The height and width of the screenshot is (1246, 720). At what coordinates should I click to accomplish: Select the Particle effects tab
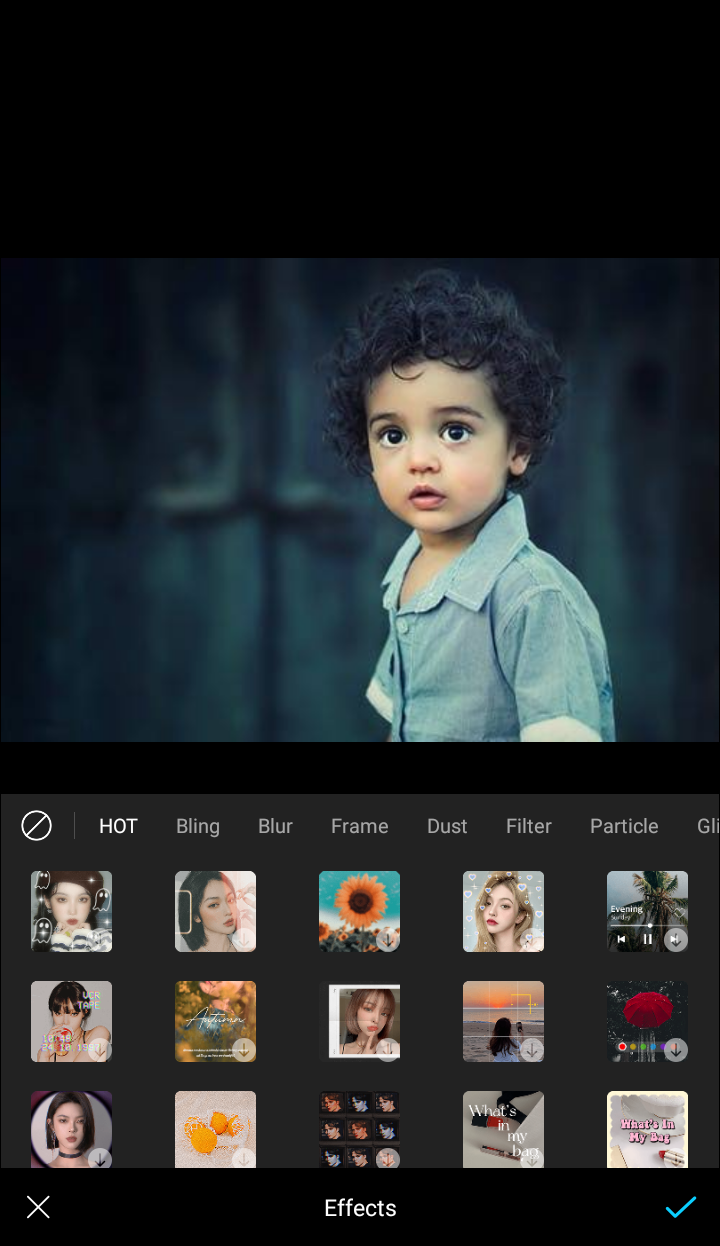coord(624,826)
